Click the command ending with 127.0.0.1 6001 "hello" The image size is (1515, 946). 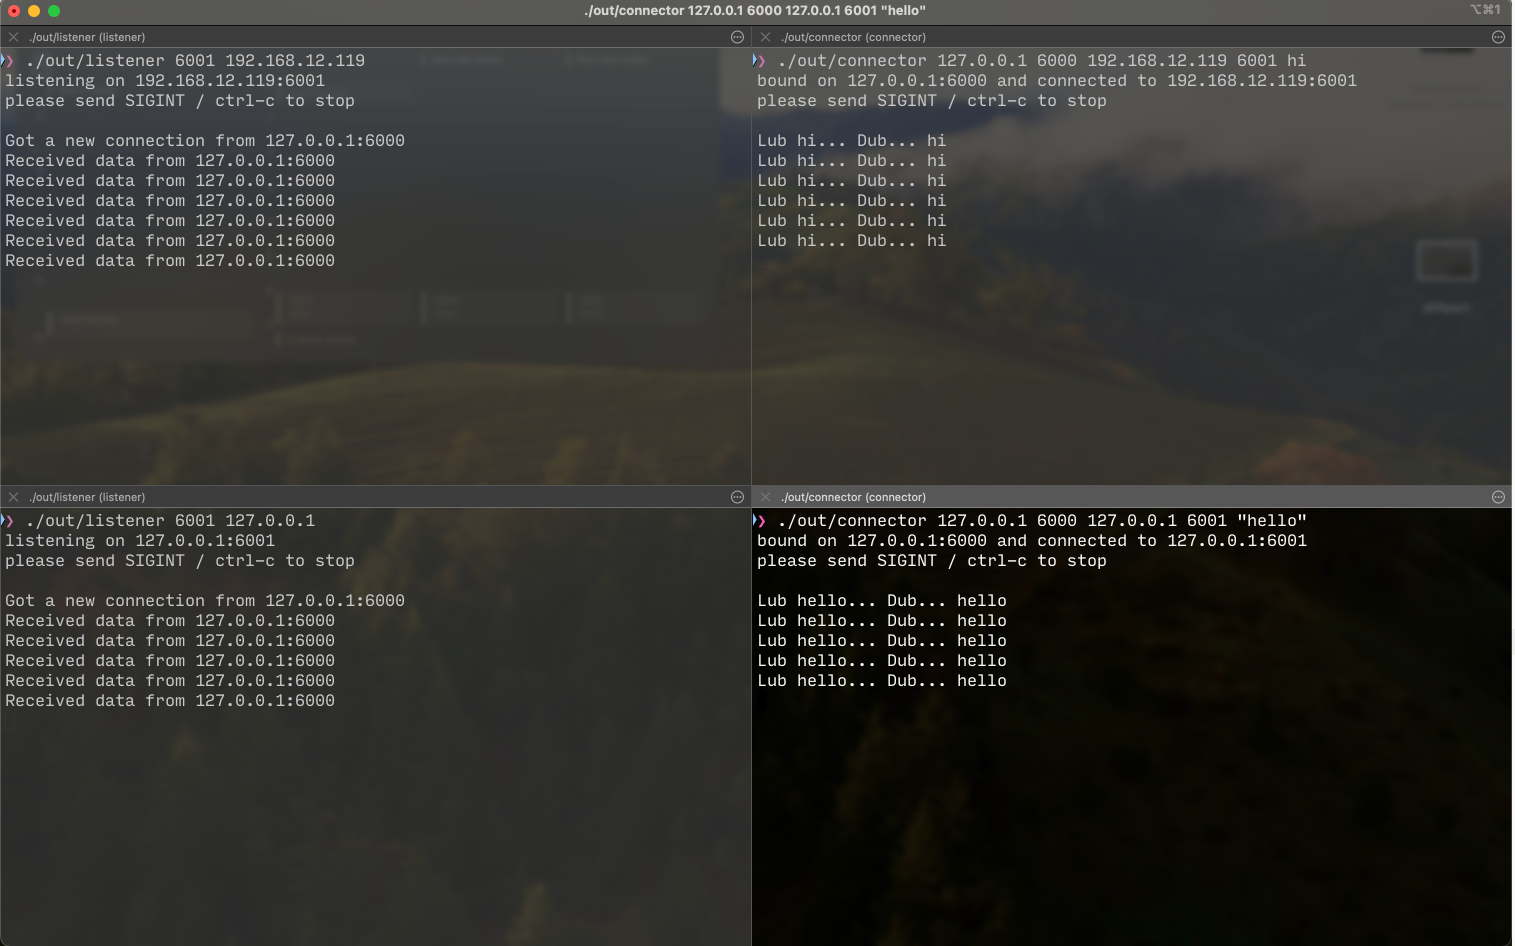click(x=1042, y=521)
